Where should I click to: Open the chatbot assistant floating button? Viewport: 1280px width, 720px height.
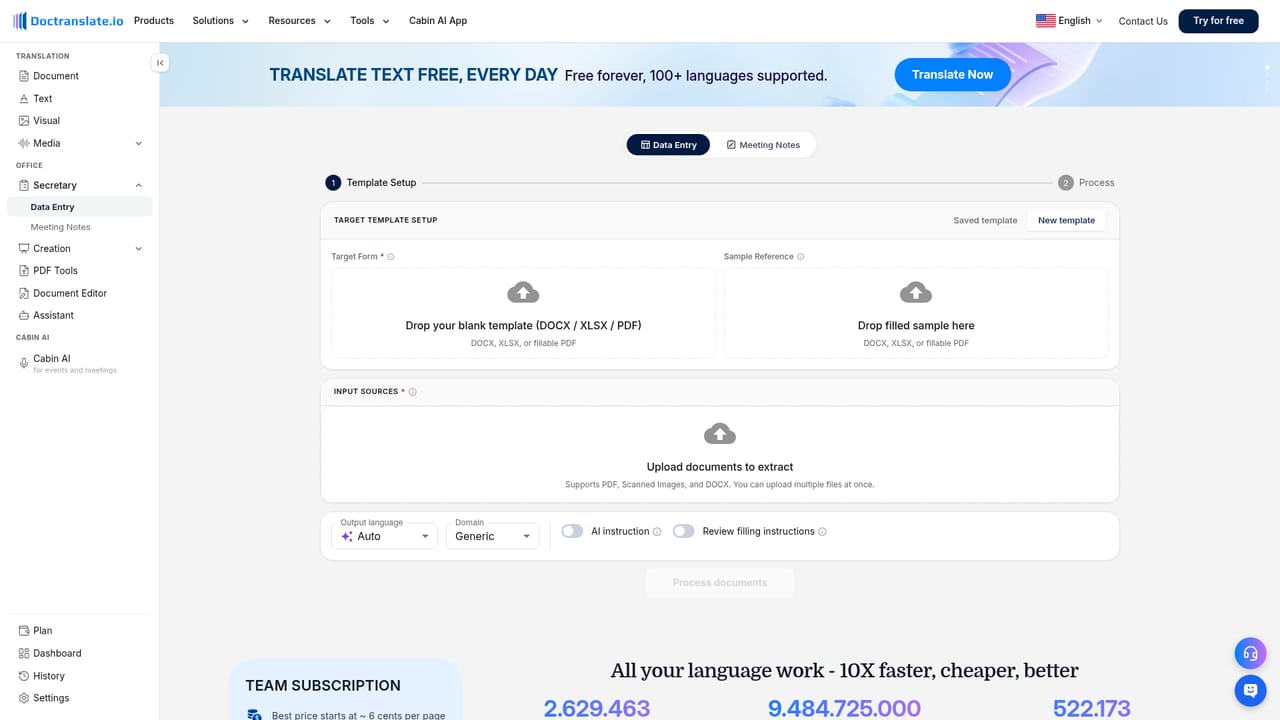point(1250,691)
